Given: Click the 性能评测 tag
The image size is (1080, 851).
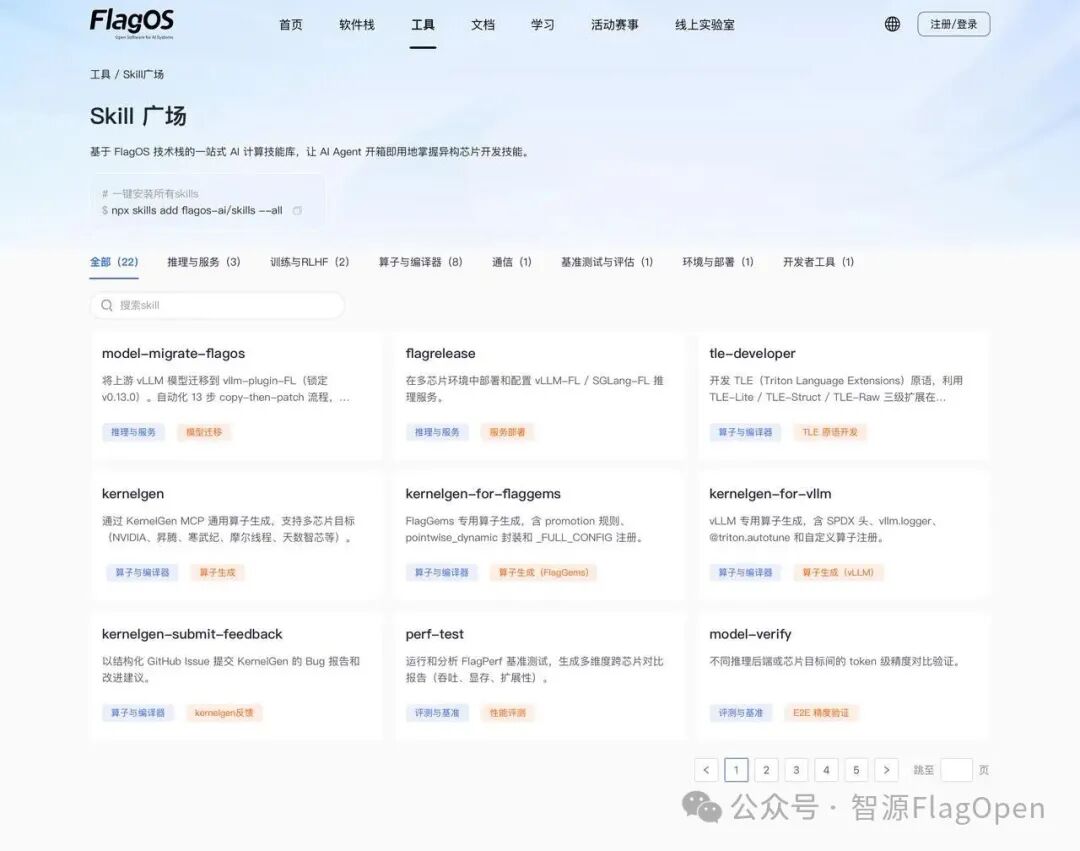Looking at the screenshot, I should pos(508,713).
